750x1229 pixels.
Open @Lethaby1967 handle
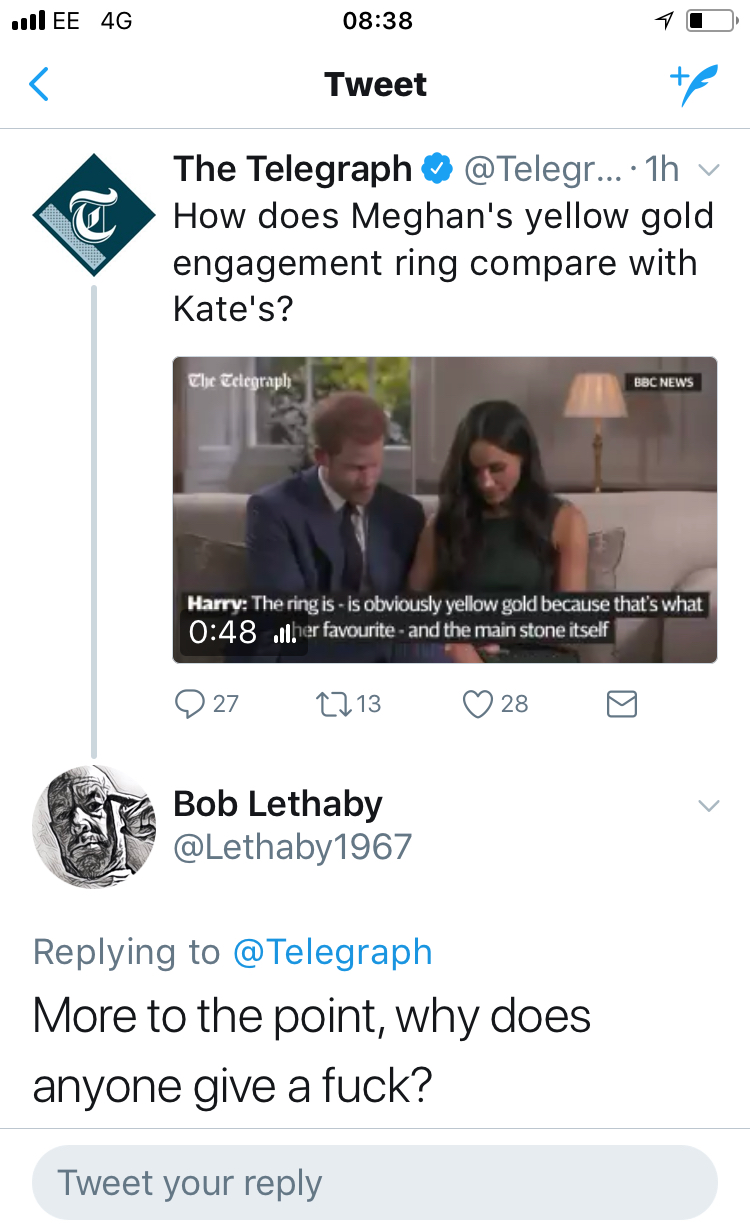(292, 847)
